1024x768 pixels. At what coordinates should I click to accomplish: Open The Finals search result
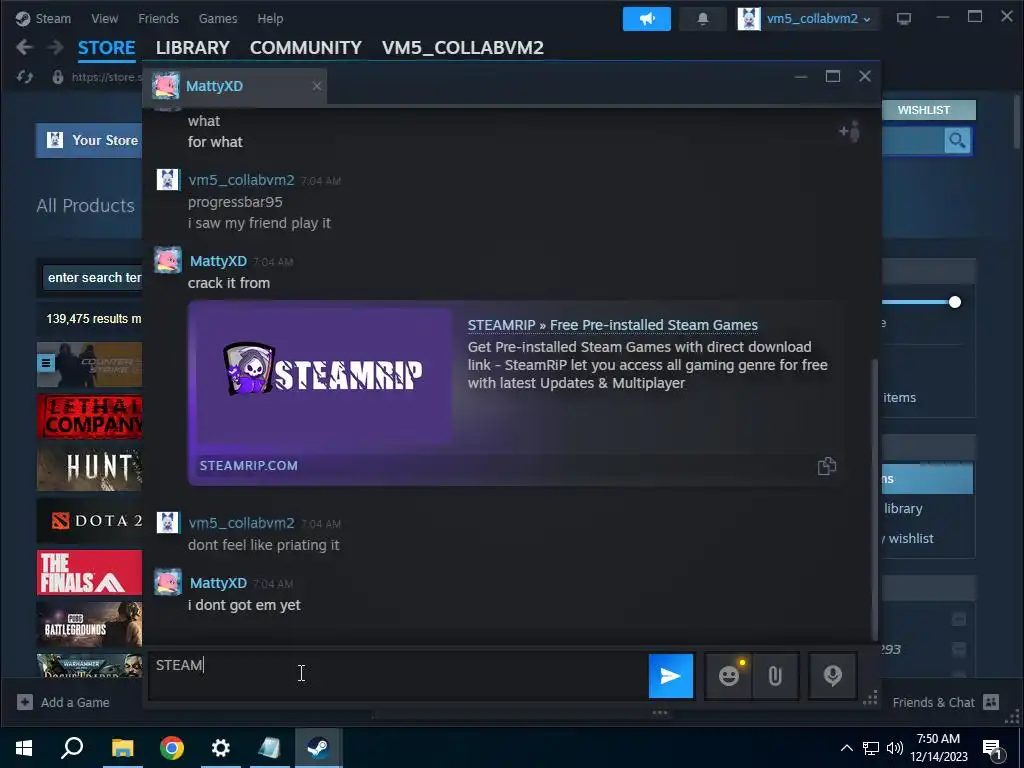tap(89, 573)
